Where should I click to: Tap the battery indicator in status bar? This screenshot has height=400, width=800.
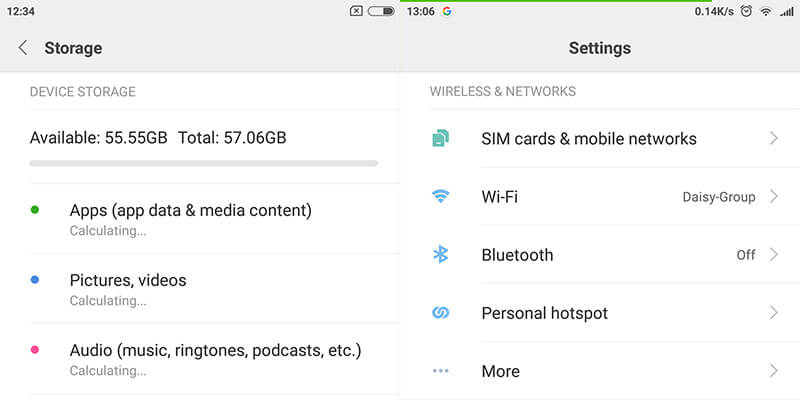[x=381, y=11]
